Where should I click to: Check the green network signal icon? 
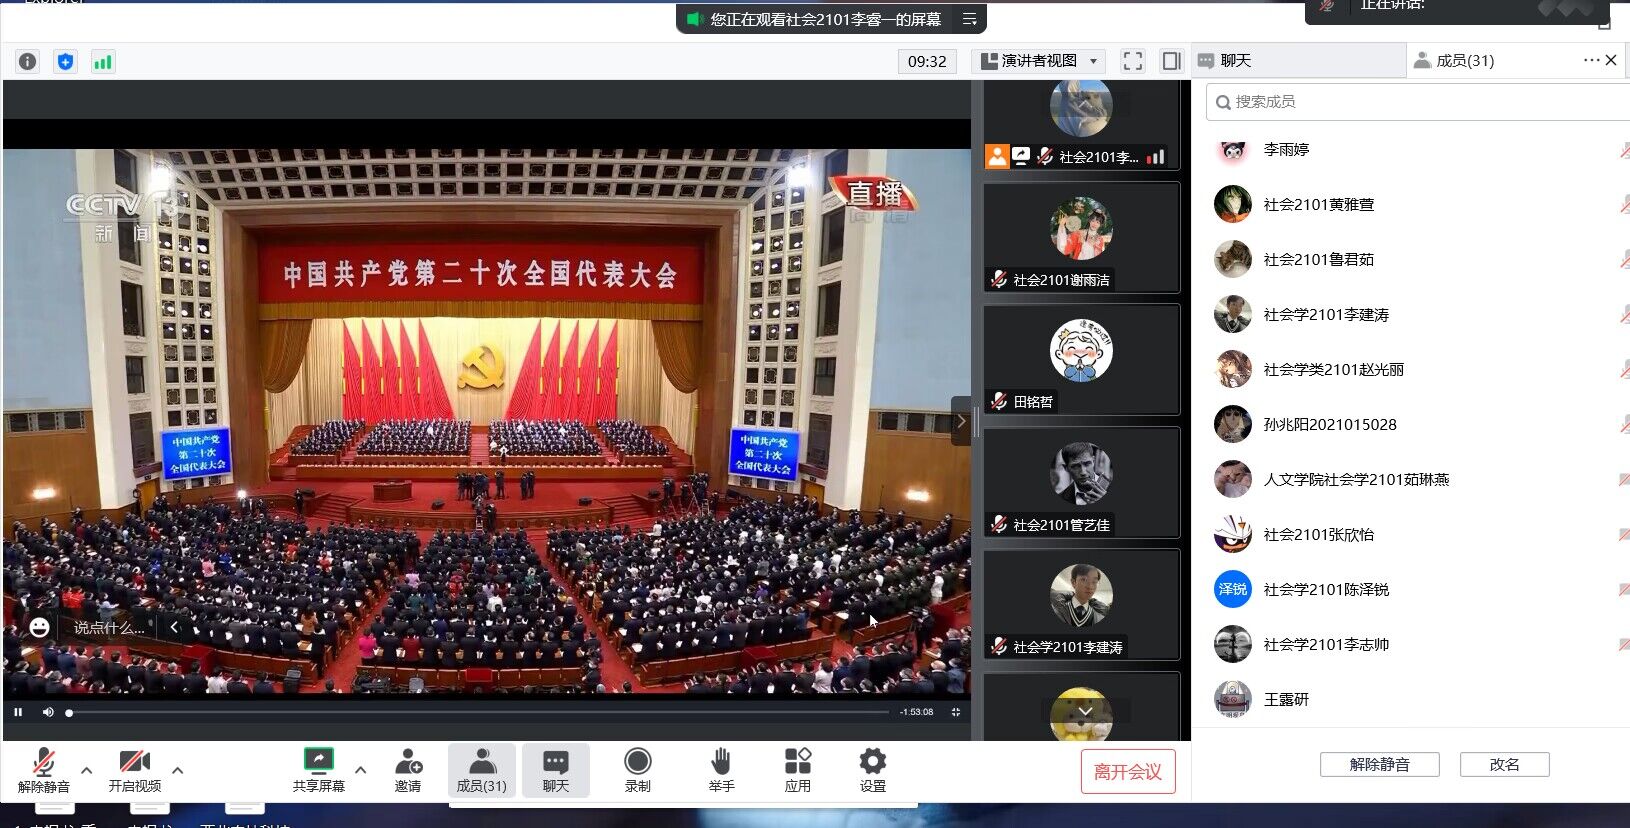[x=102, y=62]
